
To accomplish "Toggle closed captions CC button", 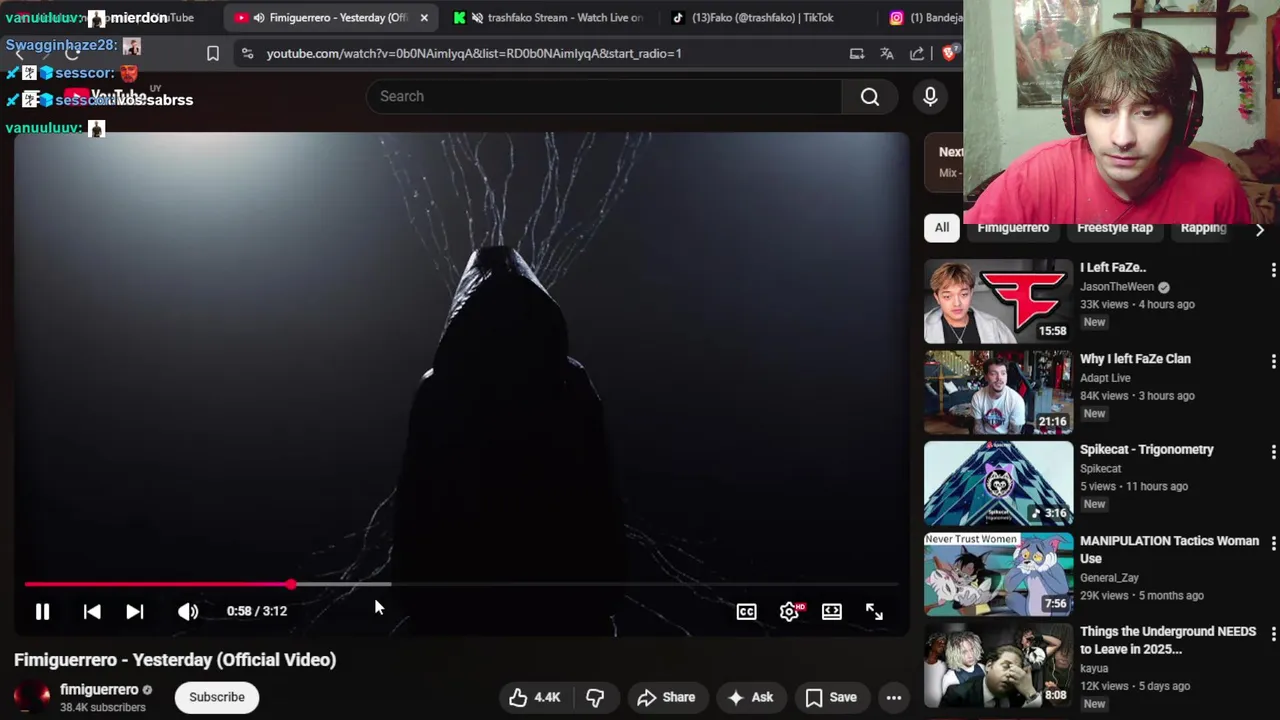I will click(746, 611).
